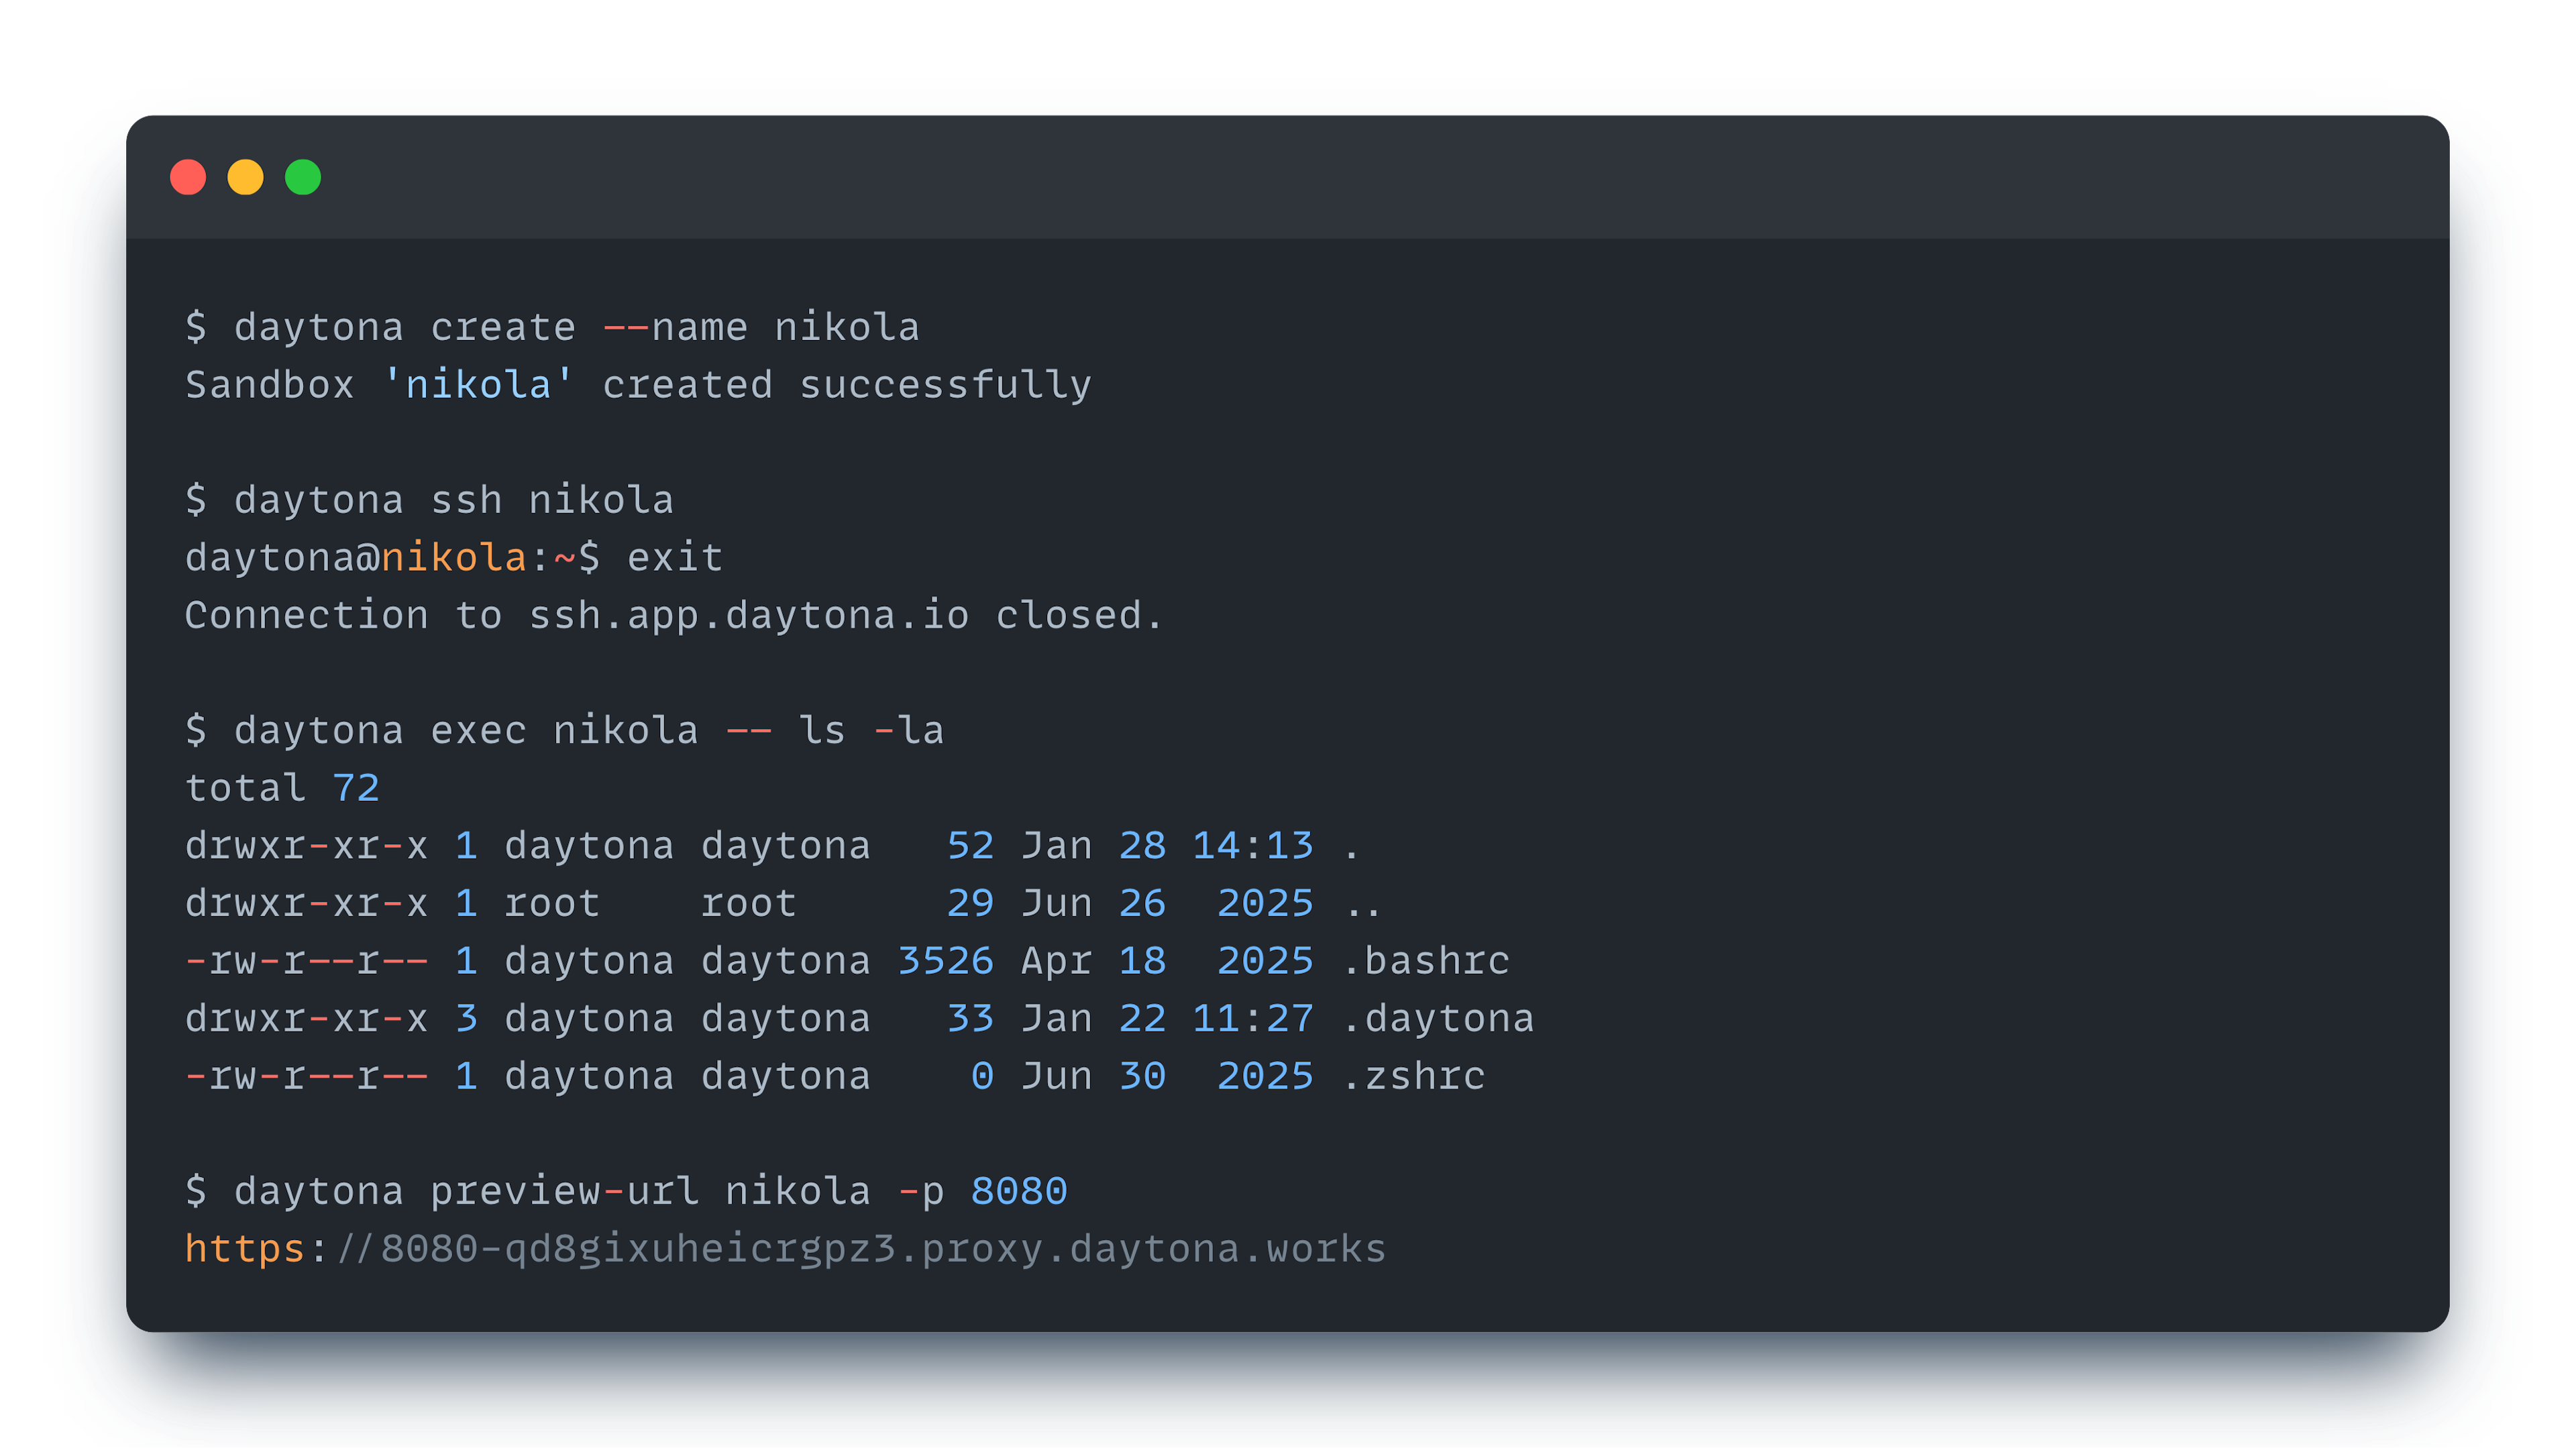Click the blue '8080' port argument

point(1019,1191)
